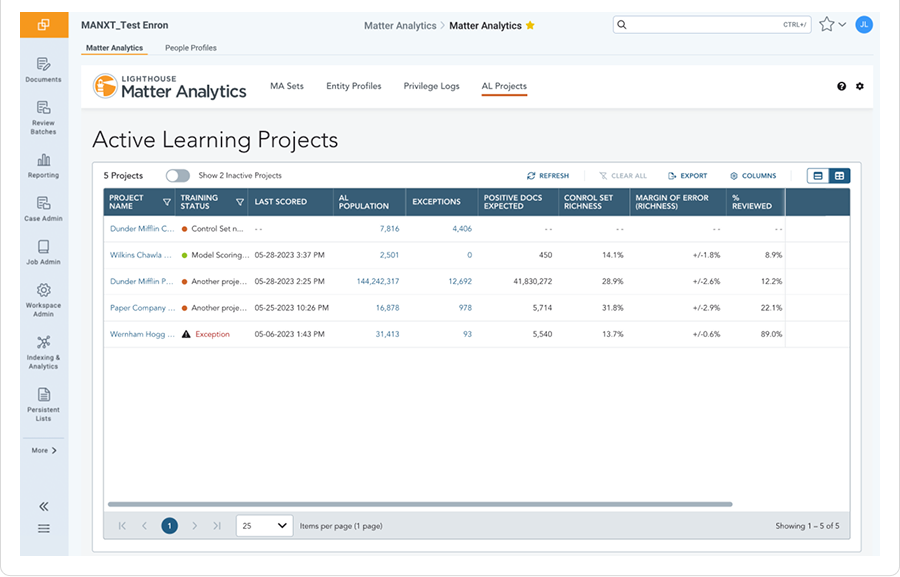The image size is (900, 577).
Task: Click the hamburger menu icon in sidebar
Action: (44, 528)
